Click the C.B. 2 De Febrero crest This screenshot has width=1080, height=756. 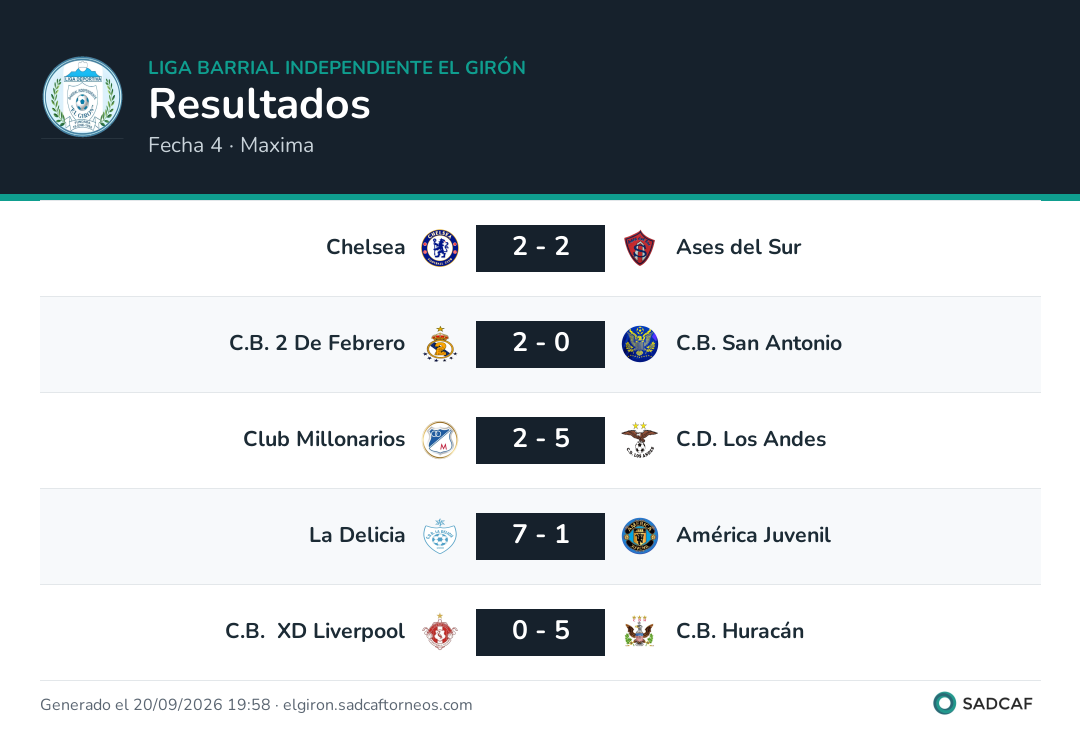439,344
